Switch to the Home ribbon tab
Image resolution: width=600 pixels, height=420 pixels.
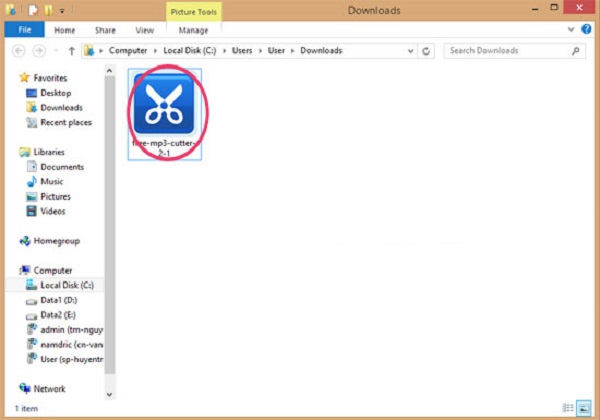point(65,30)
